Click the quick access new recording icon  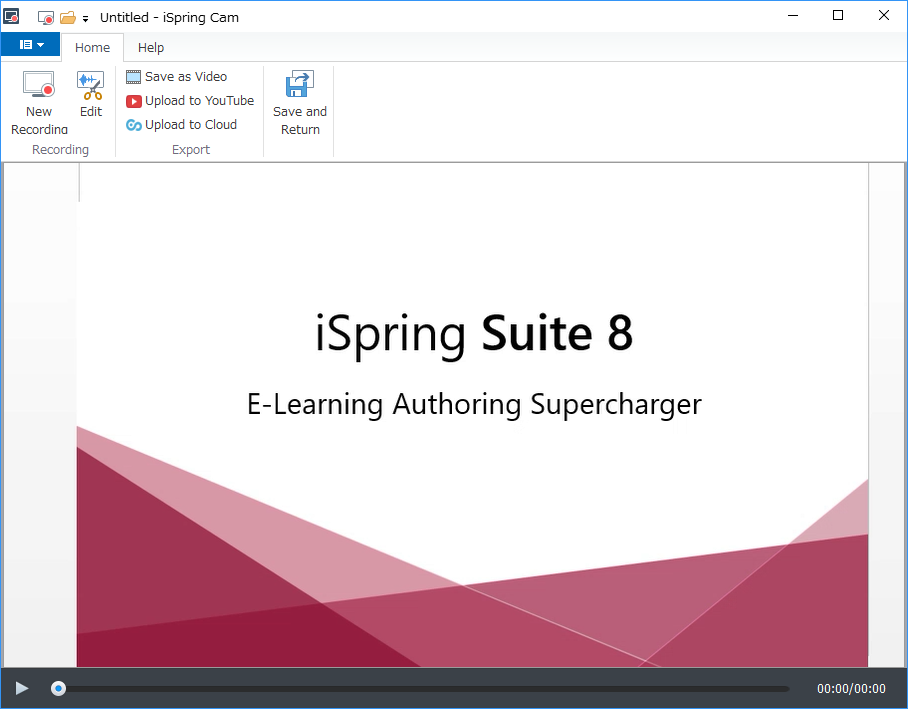click(x=46, y=18)
